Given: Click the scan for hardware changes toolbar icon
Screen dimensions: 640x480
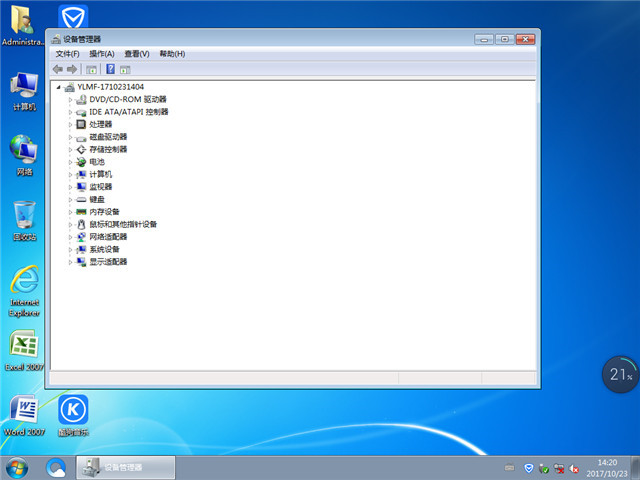Looking at the screenshot, I should (x=125, y=69).
